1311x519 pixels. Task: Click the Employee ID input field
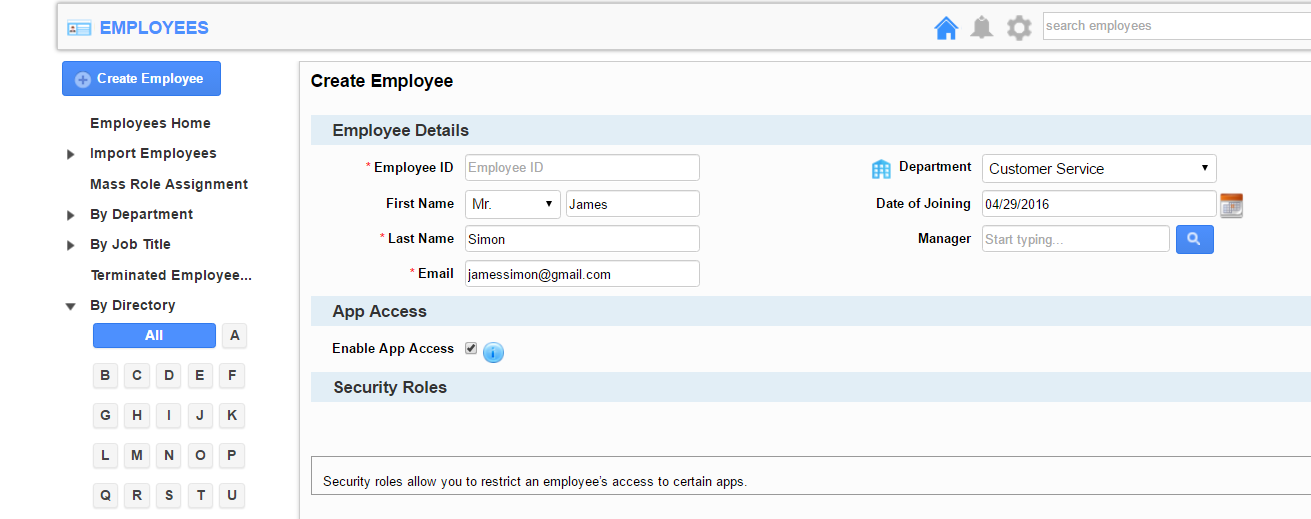[582, 168]
